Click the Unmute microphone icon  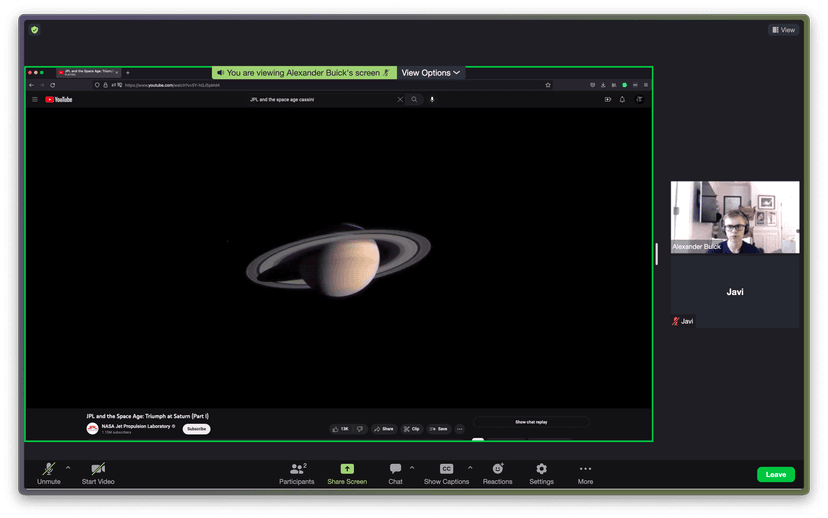(48, 468)
